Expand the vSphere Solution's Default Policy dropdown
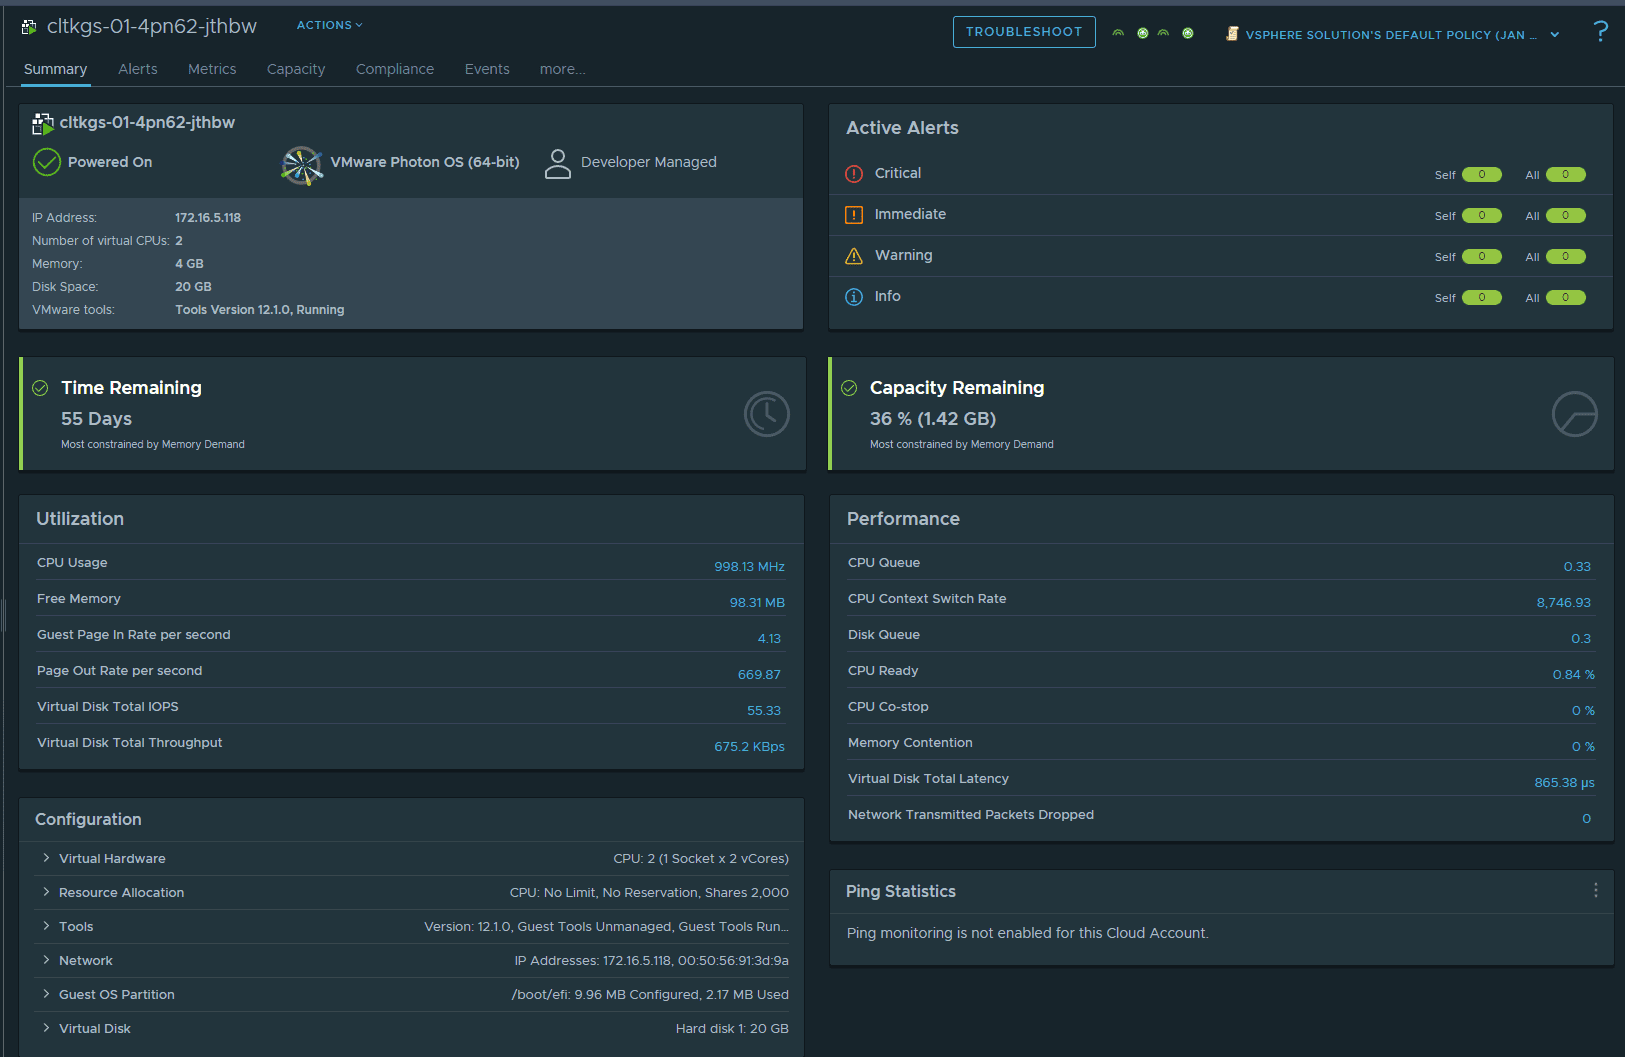The image size is (1625, 1057). click(x=1555, y=35)
